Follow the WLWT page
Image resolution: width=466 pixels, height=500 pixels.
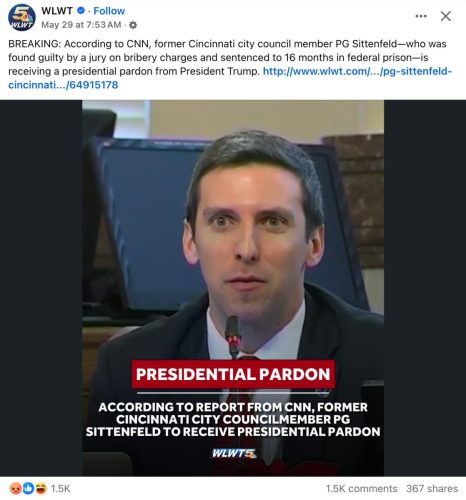109,11
